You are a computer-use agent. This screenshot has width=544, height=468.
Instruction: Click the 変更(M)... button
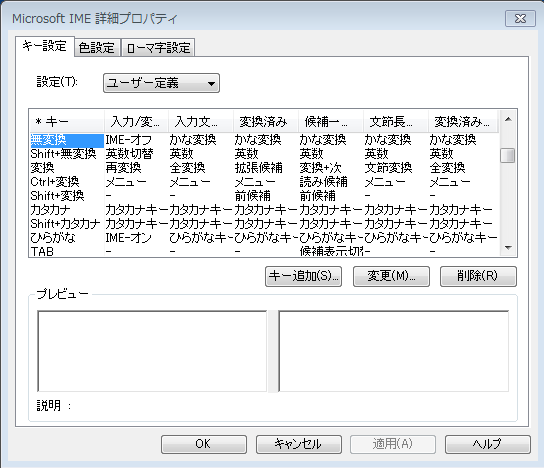point(391,276)
